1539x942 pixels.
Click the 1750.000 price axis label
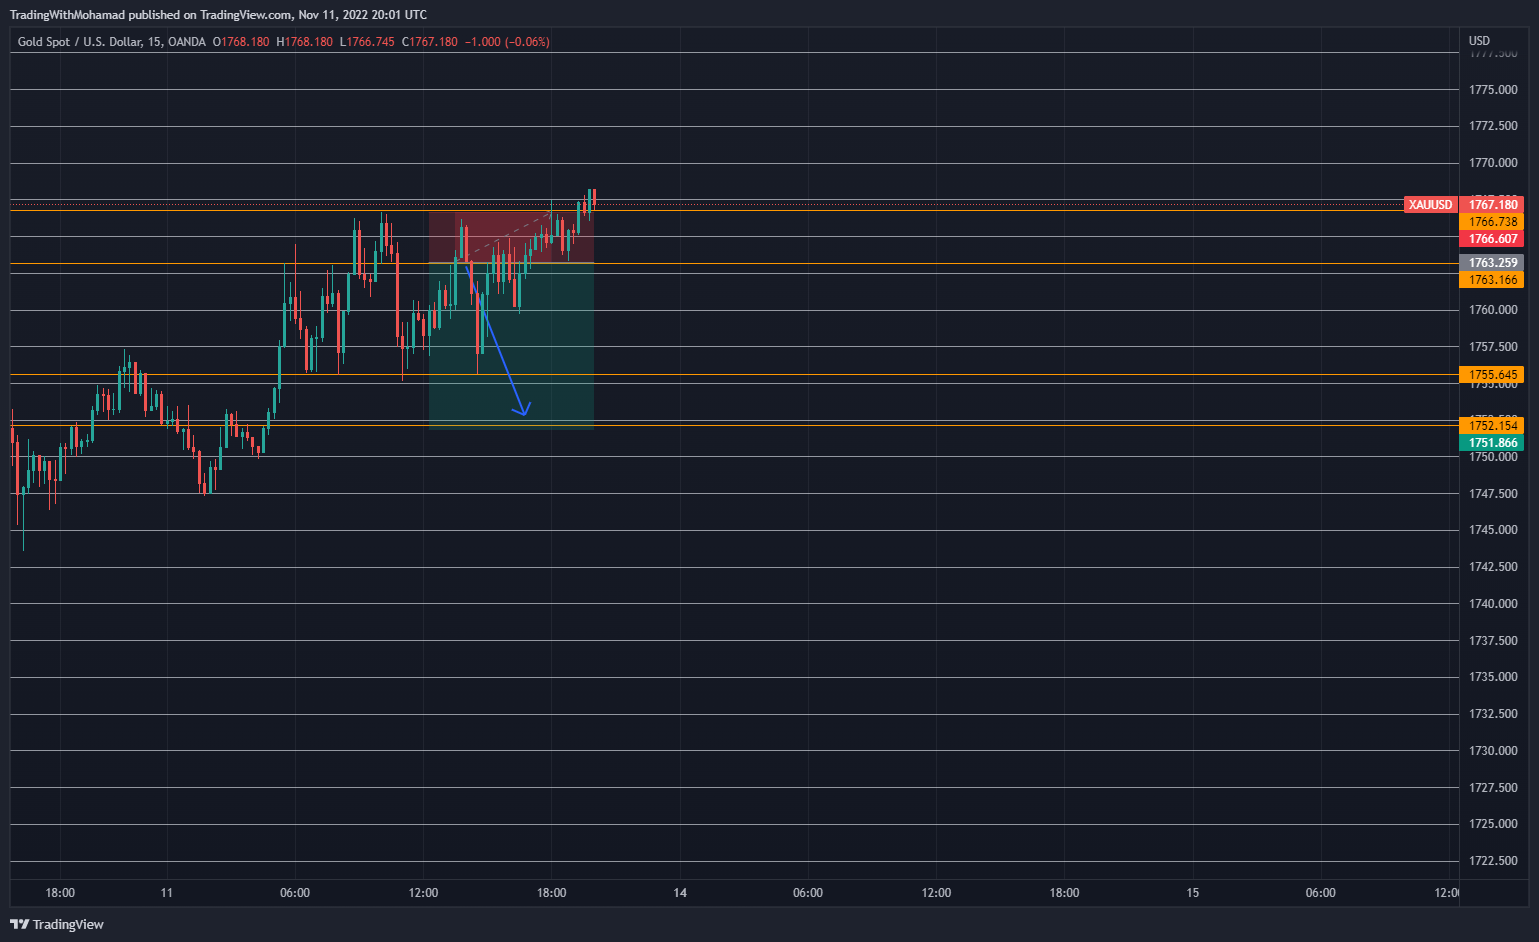pos(1493,457)
